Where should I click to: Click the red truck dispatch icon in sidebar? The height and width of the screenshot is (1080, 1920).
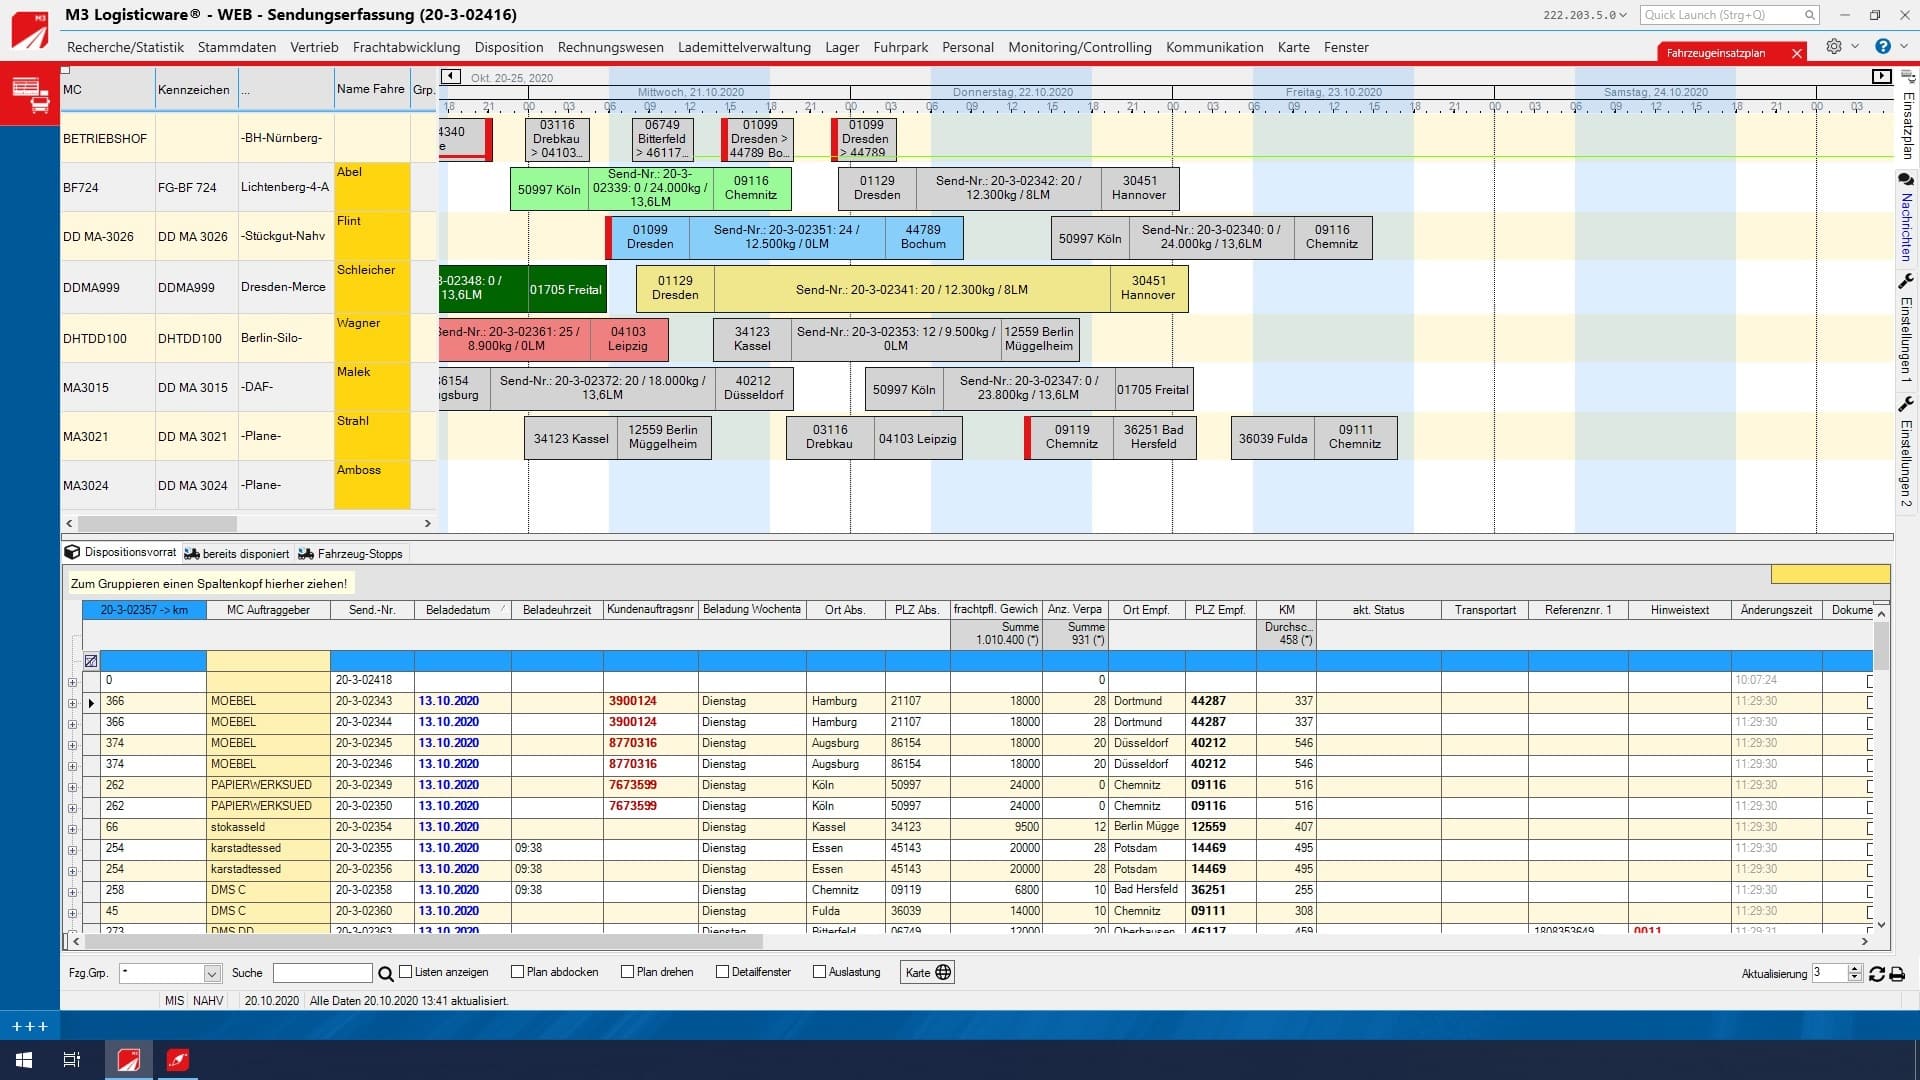30,94
